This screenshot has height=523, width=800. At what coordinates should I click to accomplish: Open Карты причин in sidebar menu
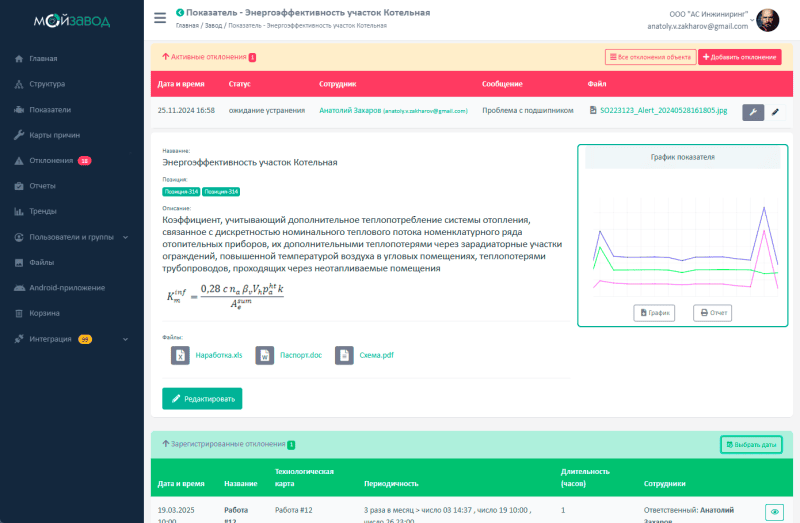[x=55, y=135]
